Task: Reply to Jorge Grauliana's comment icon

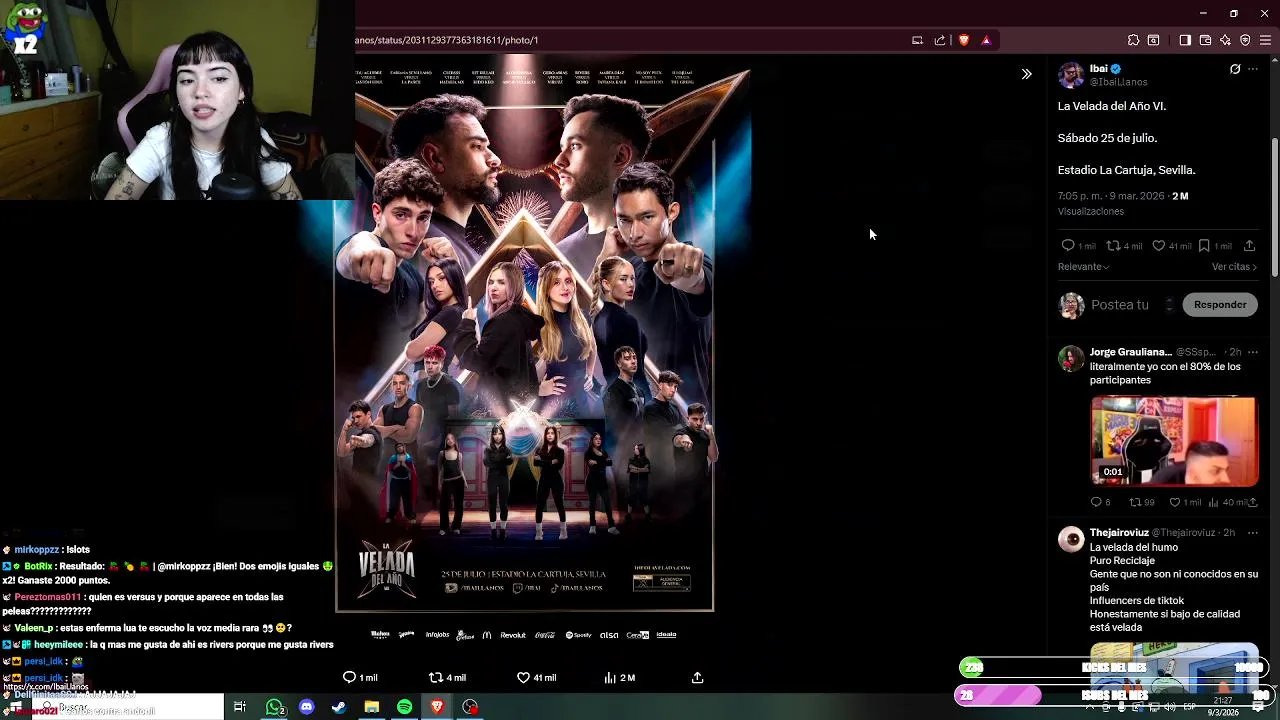Action: click(1096, 502)
